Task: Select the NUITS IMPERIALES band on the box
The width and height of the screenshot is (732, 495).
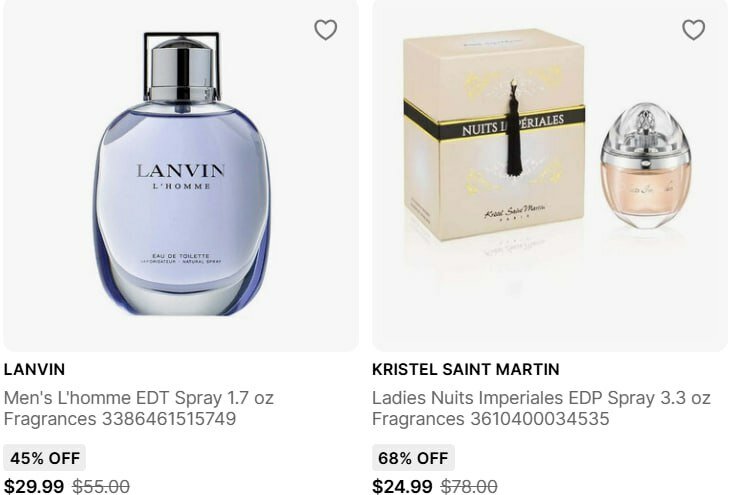Action: (494, 122)
